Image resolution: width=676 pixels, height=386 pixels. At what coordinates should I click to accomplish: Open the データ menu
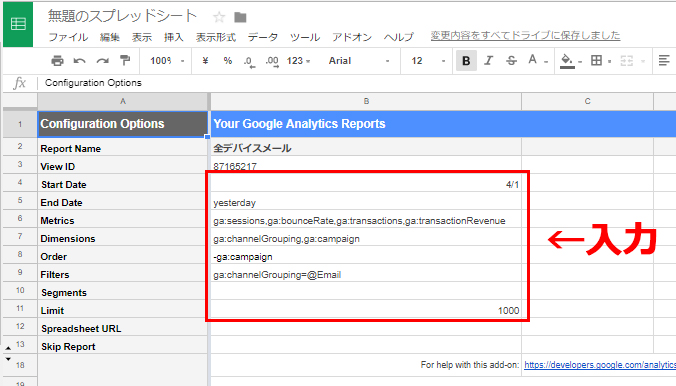[263, 38]
